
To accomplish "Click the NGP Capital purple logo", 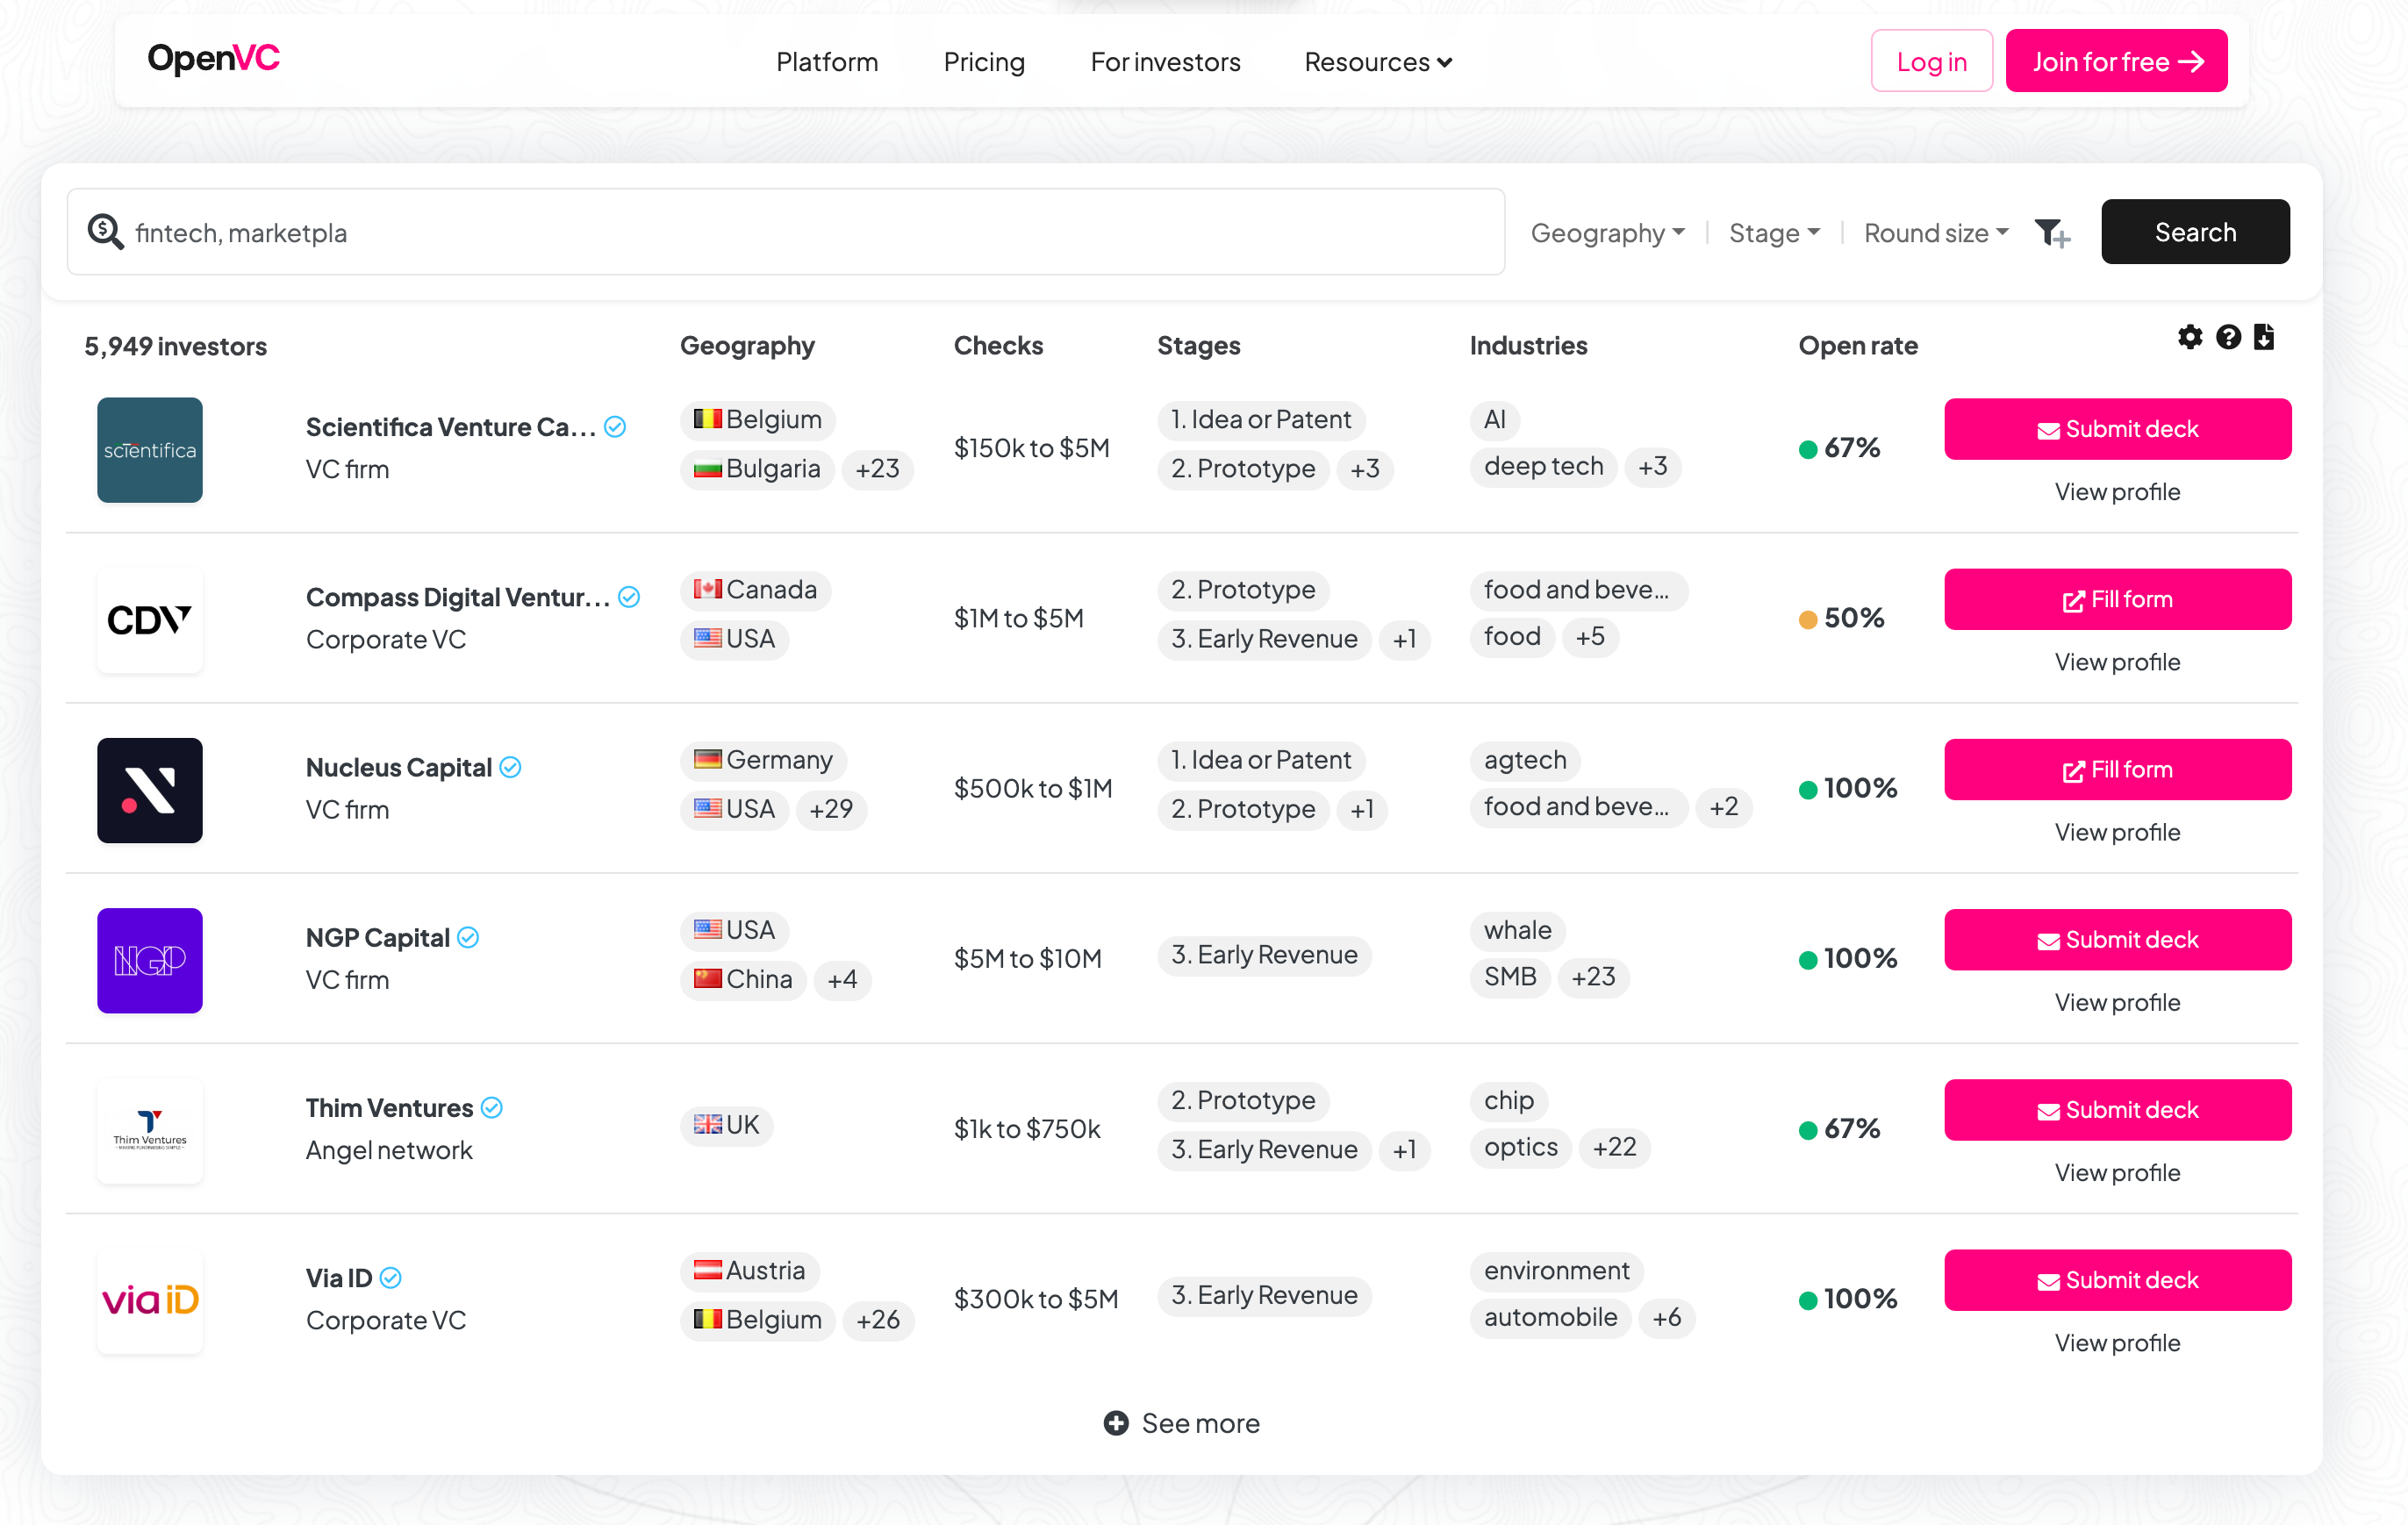I will [x=150, y=960].
